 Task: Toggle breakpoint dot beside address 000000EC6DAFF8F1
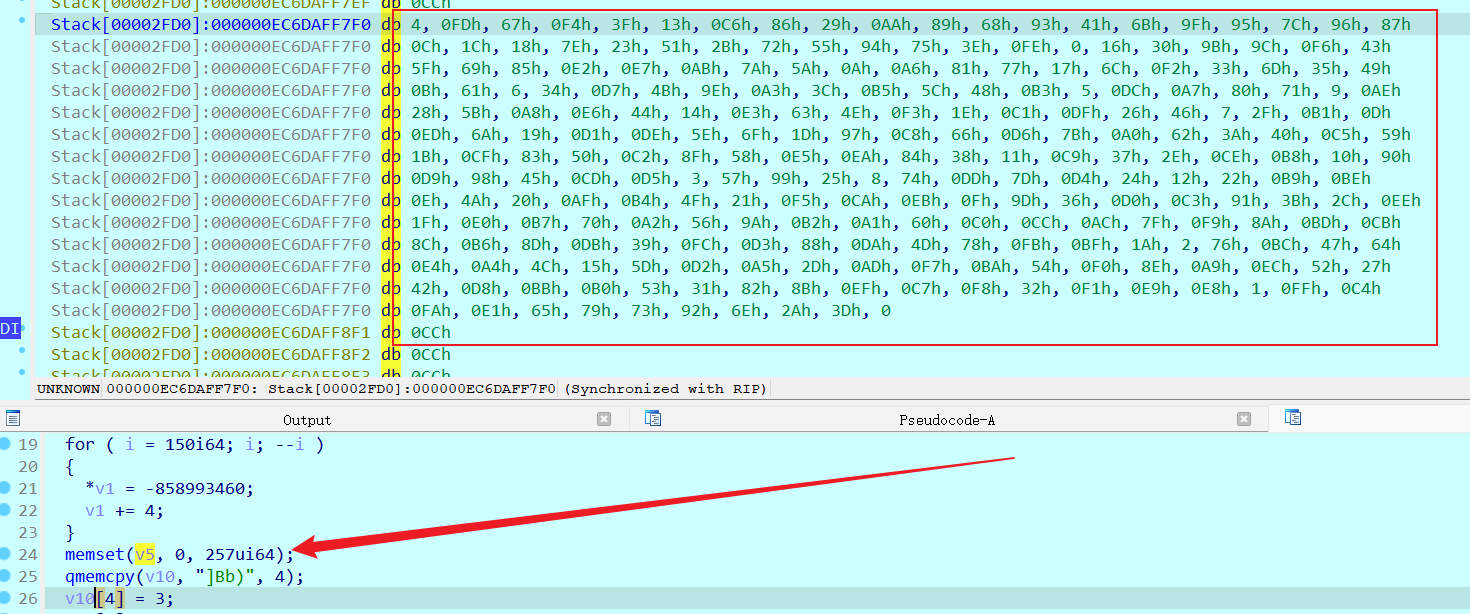point(22,327)
